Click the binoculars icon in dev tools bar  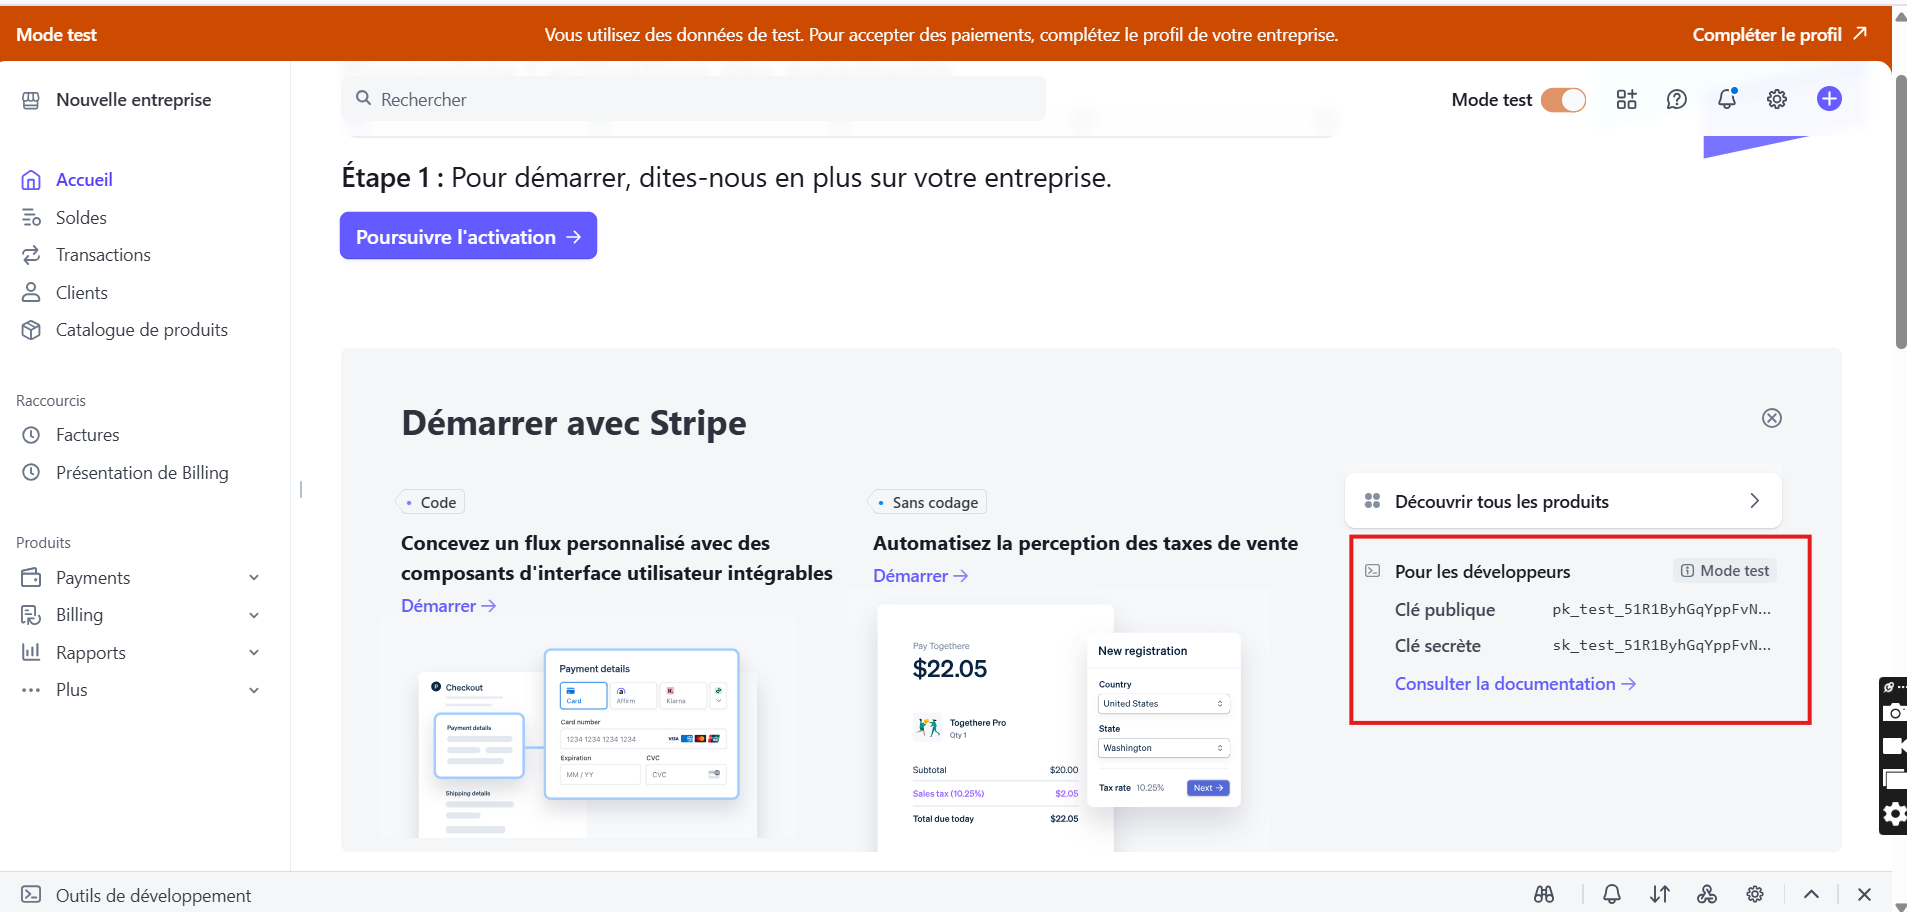tap(1544, 894)
